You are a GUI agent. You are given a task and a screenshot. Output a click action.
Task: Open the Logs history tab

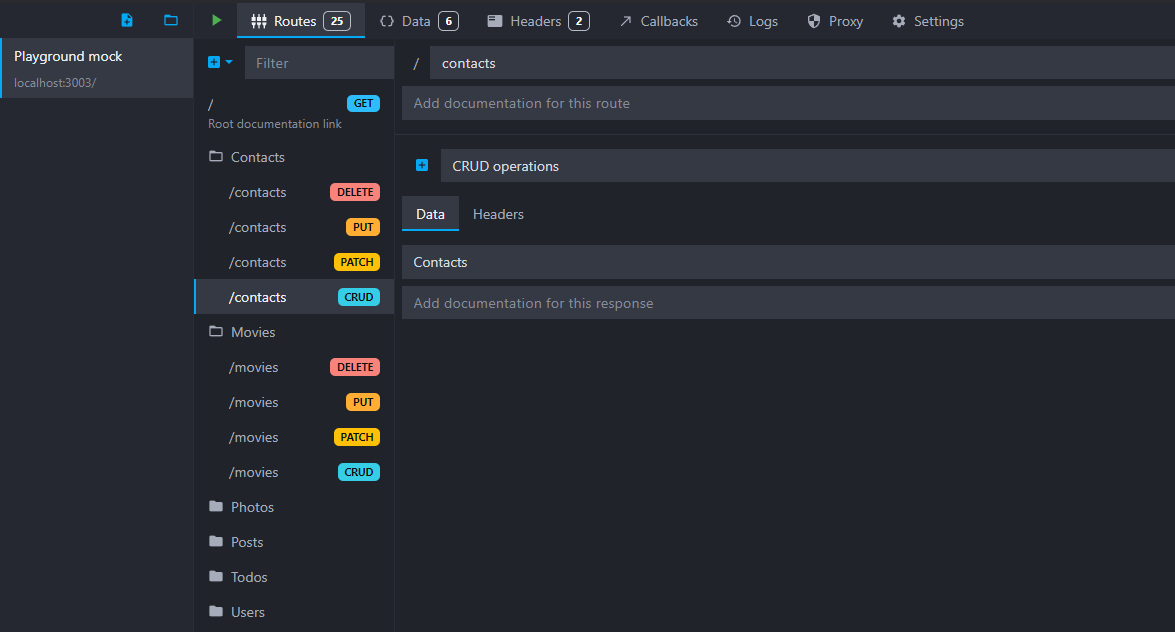[x=752, y=21]
